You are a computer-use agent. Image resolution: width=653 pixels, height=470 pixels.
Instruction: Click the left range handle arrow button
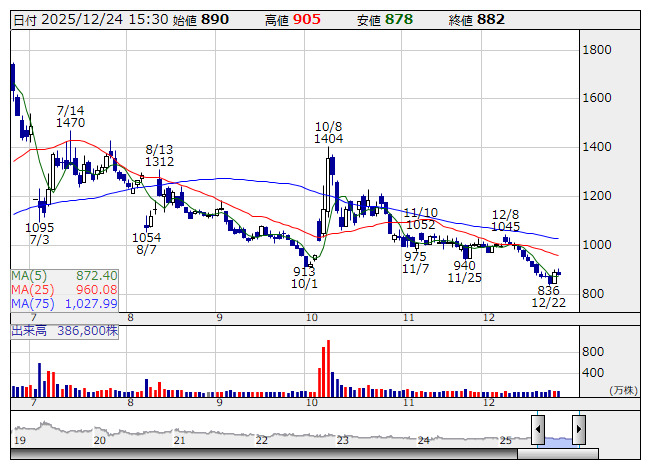[538, 429]
